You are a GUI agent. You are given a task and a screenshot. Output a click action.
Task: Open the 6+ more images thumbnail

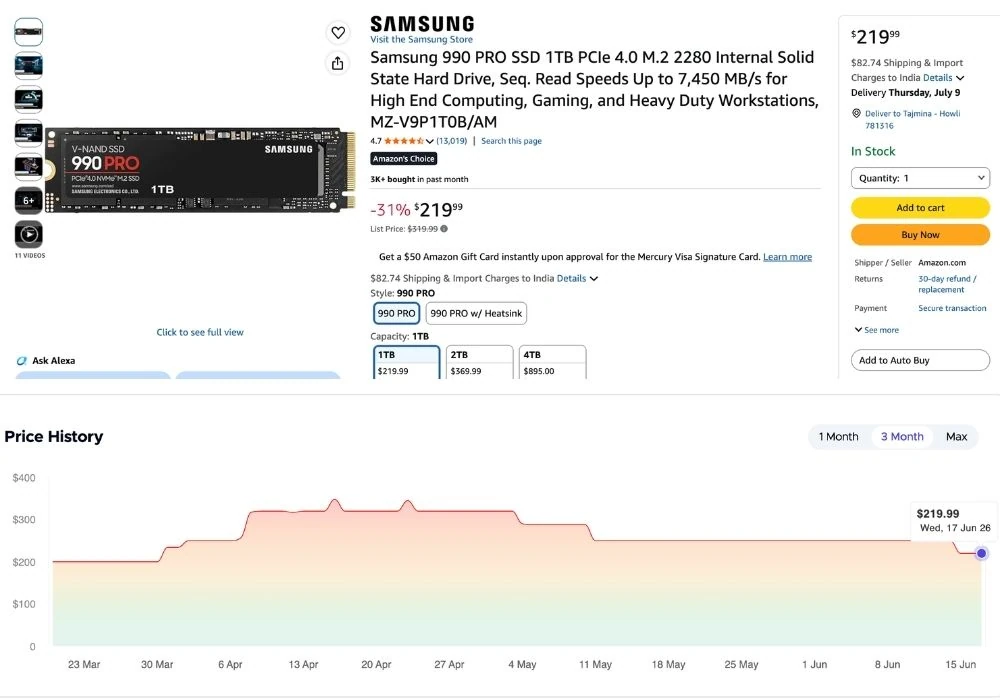click(x=29, y=200)
